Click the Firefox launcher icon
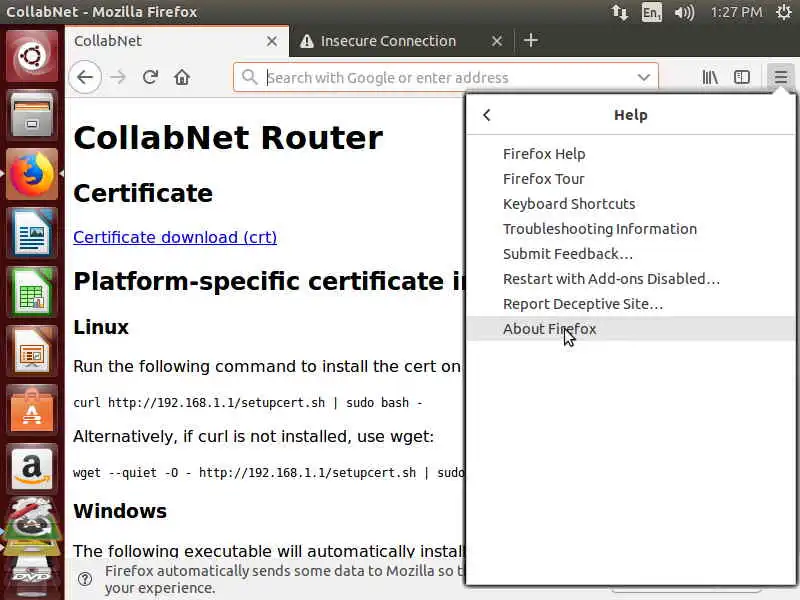 tap(32, 174)
